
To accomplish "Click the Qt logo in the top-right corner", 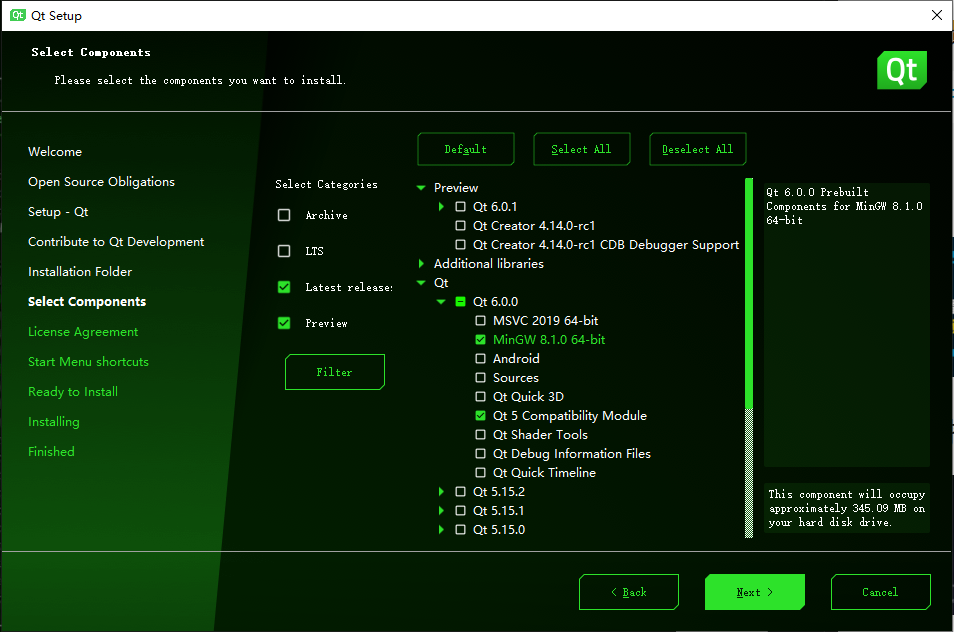I will [901, 70].
